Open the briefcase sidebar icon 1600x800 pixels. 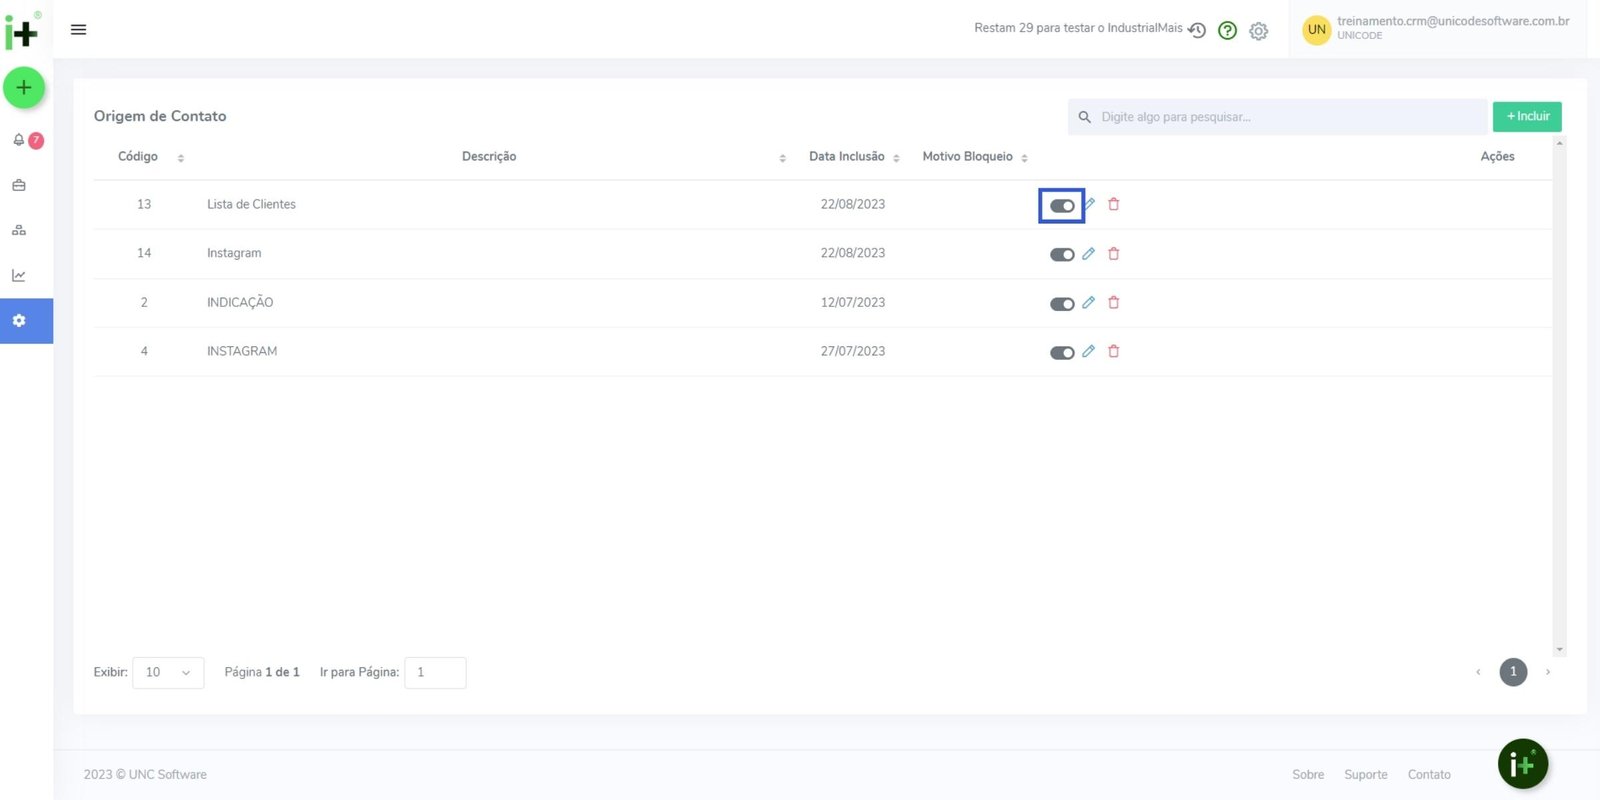[x=19, y=185]
